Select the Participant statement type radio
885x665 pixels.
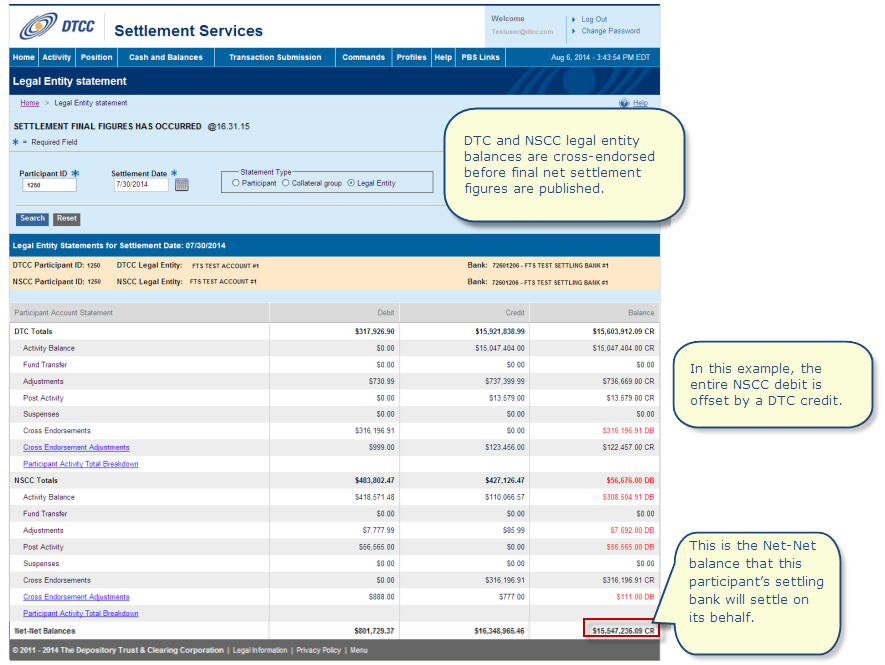(236, 183)
